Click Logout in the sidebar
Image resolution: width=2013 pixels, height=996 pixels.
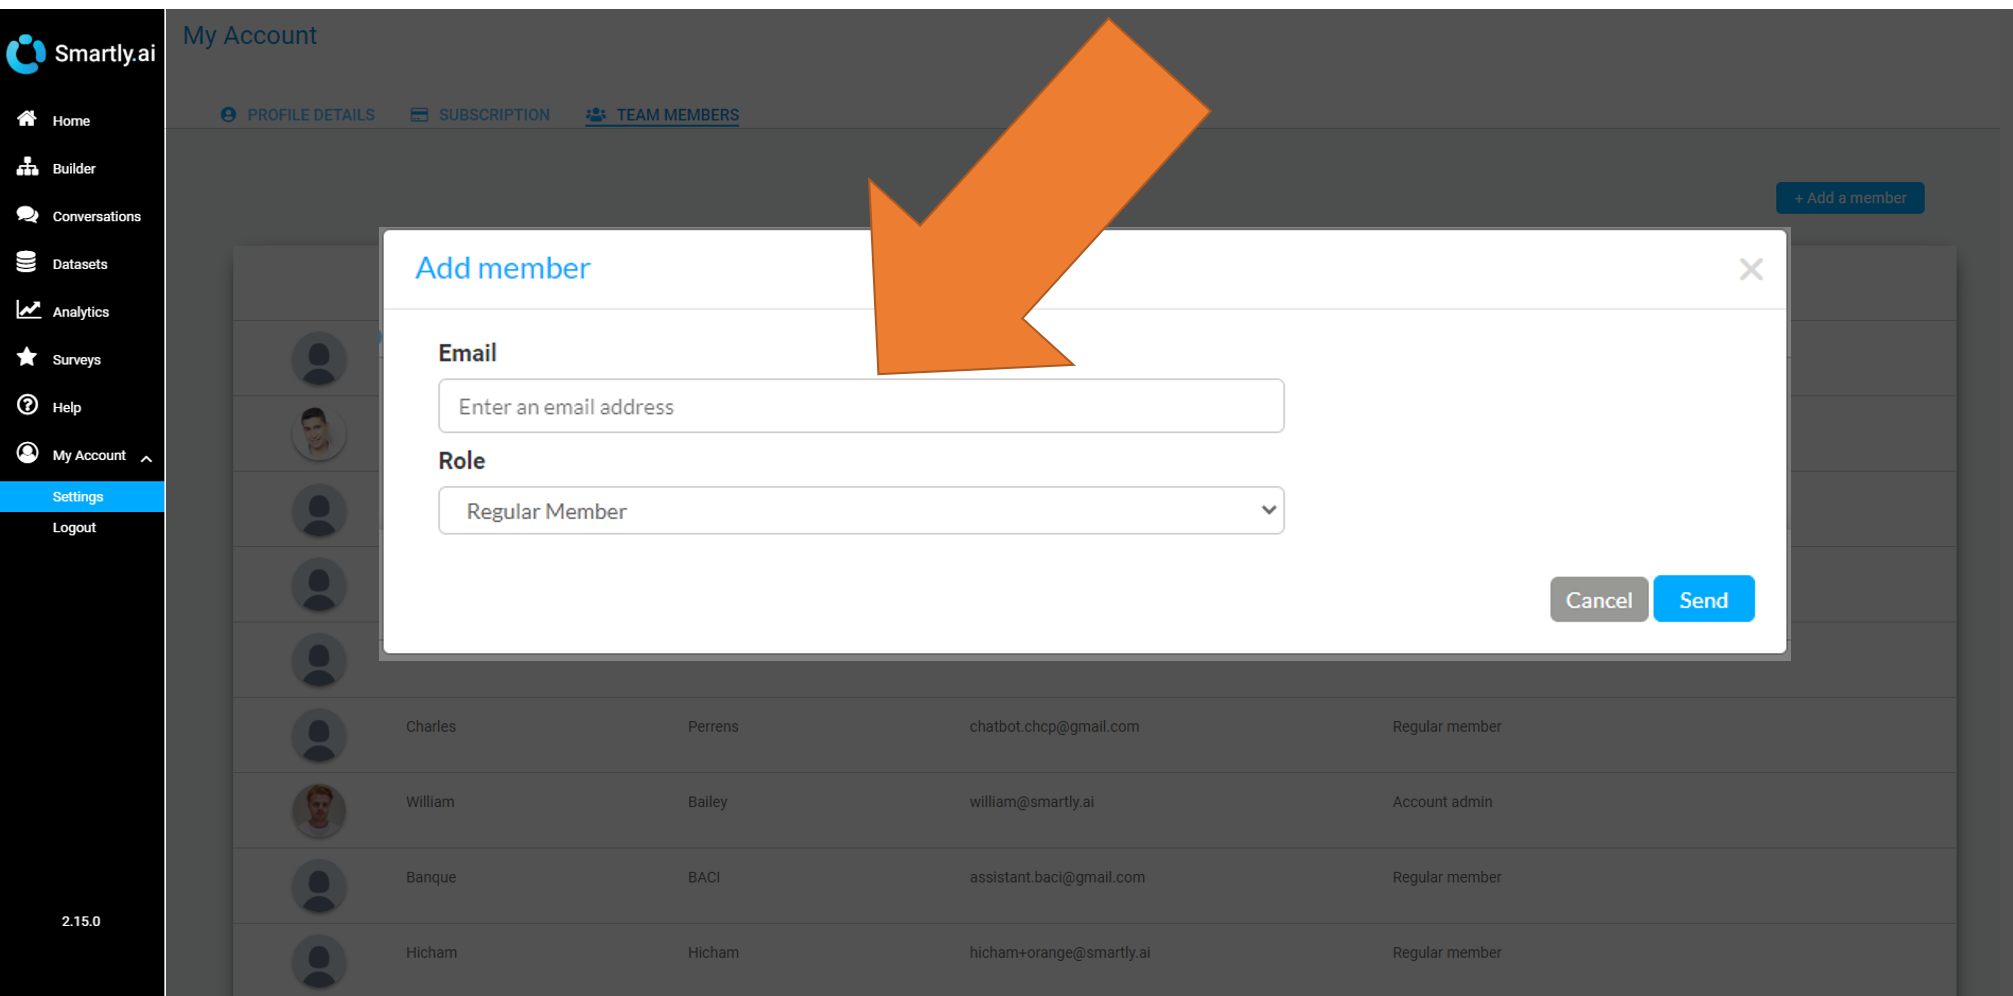pos(74,527)
